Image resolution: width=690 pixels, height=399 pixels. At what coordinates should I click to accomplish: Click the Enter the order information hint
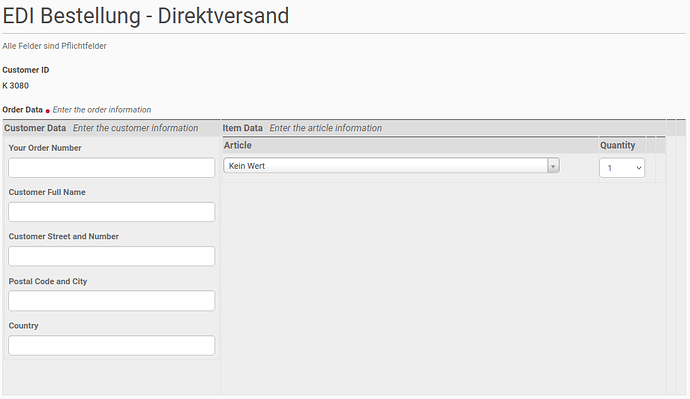(x=102, y=110)
